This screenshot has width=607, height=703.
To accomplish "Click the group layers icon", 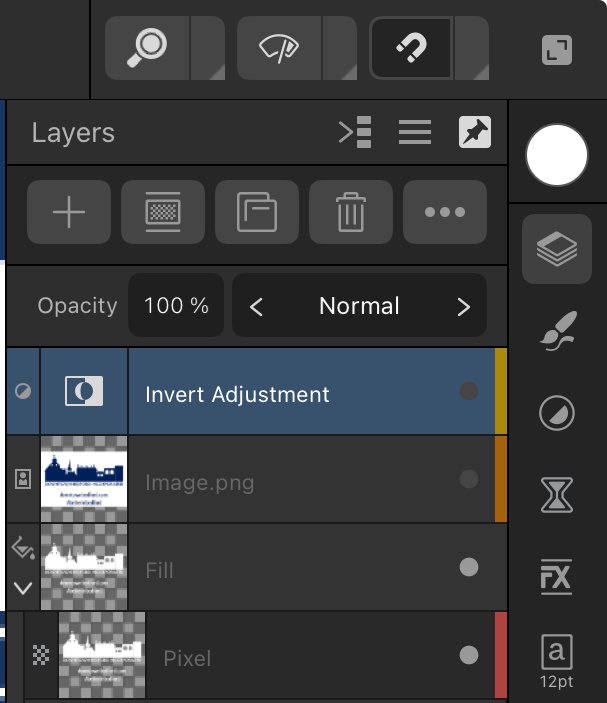I will click(257, 212).
